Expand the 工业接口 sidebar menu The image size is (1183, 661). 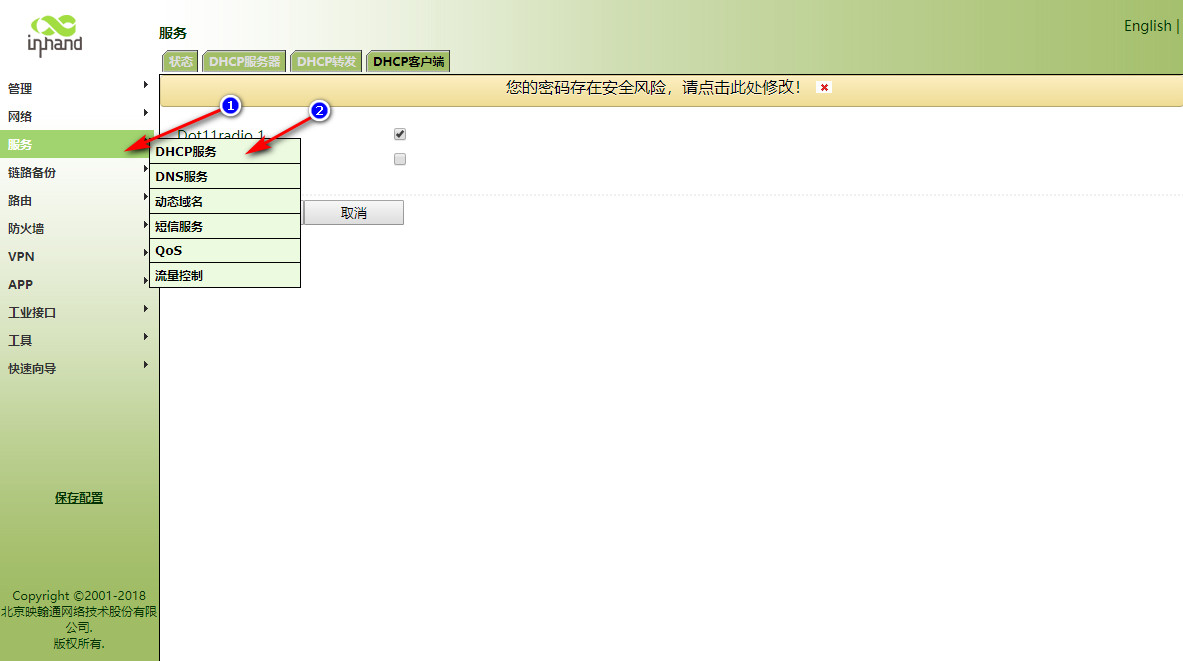[32, 312]
